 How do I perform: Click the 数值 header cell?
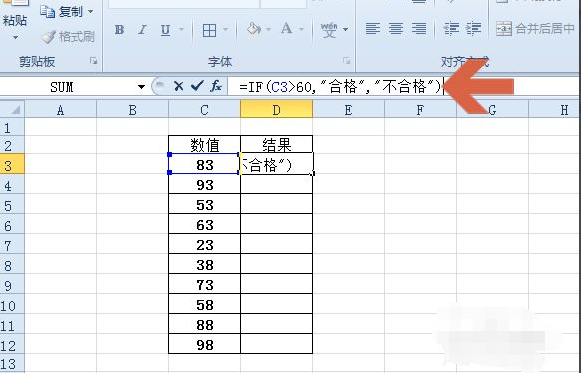(x=204, y=145)
